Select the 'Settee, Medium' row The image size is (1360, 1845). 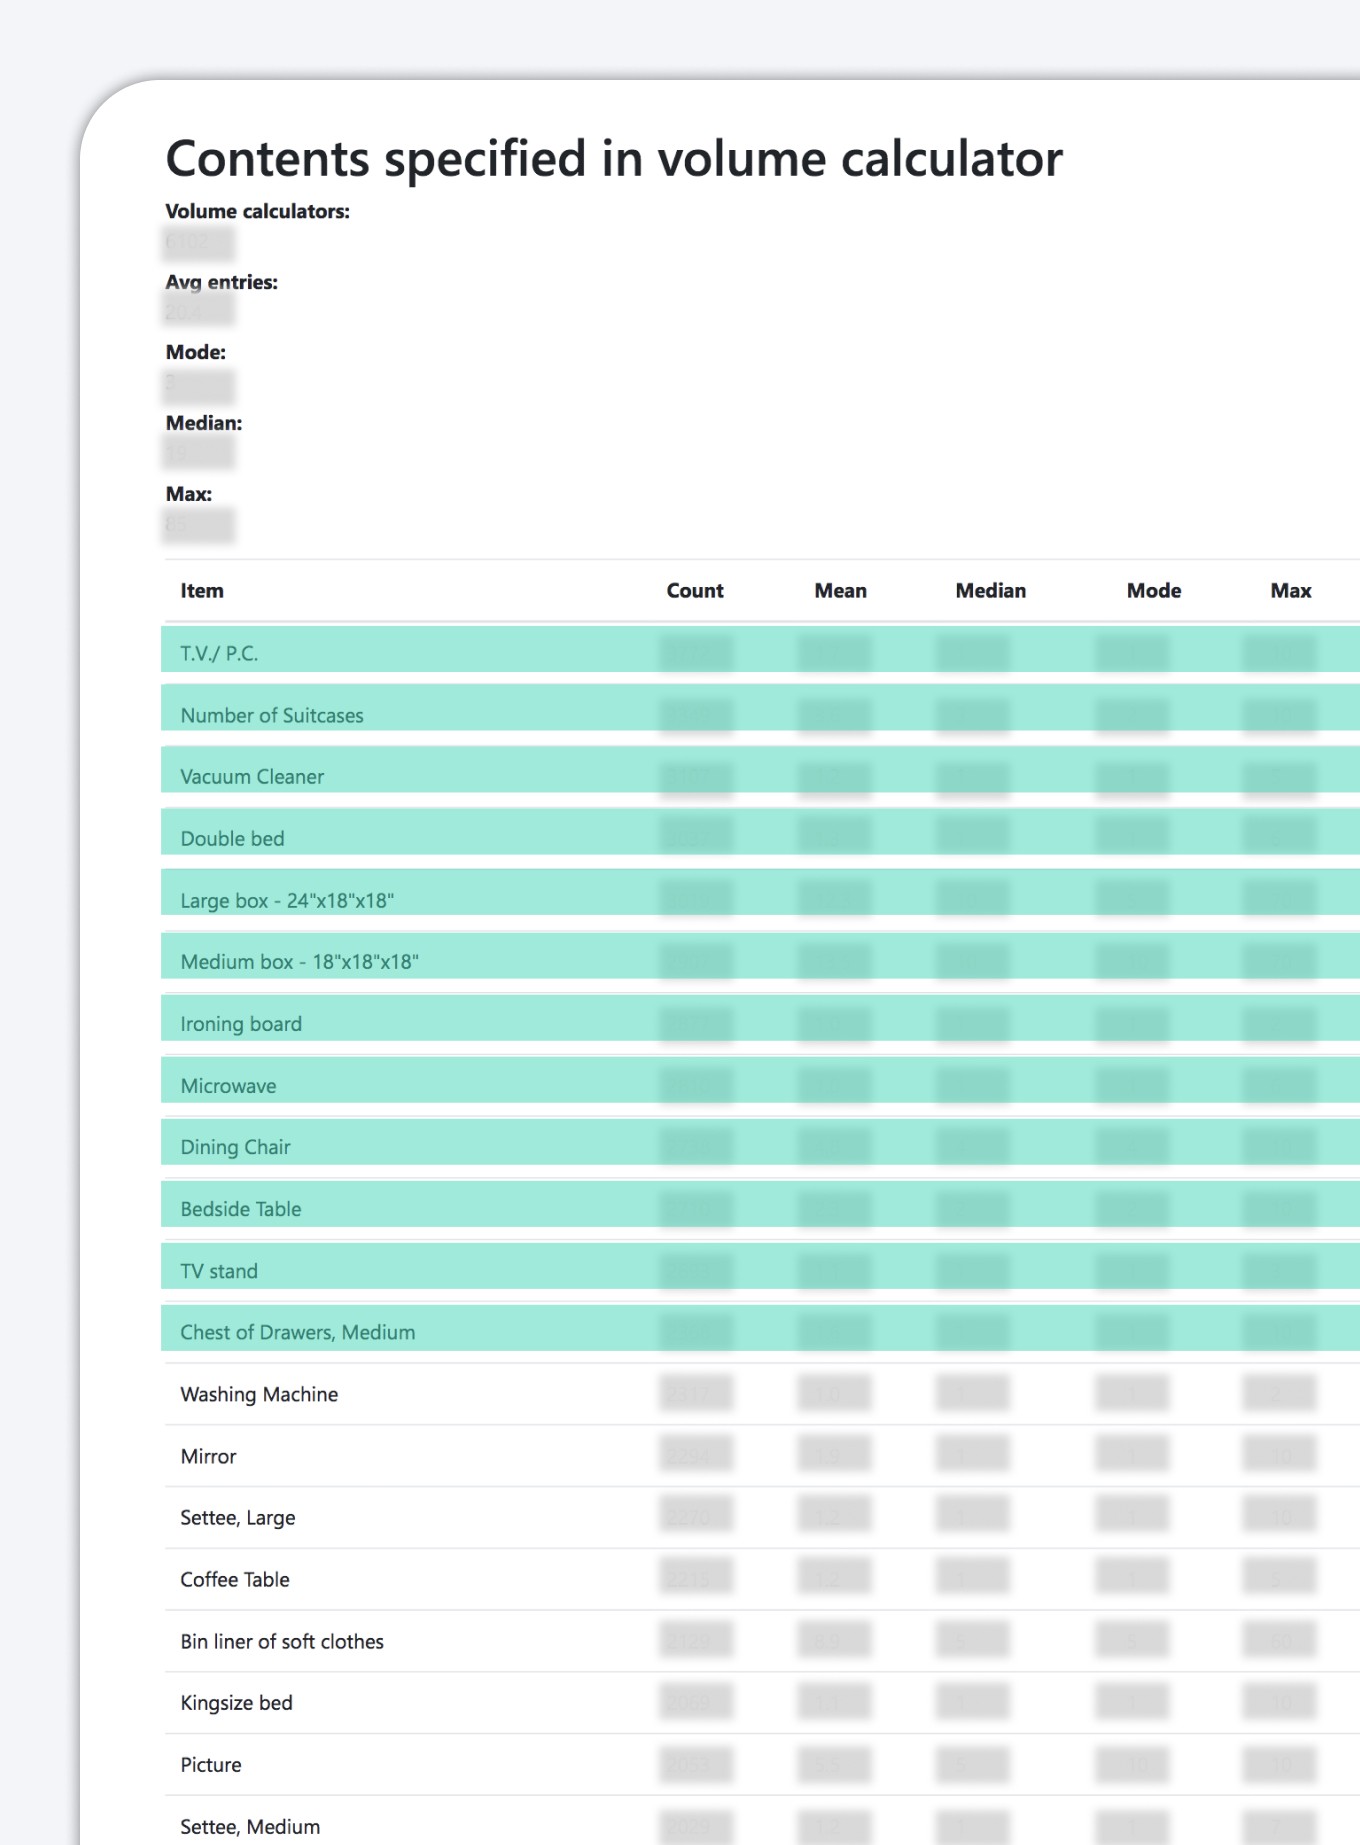pos(760,1821)
